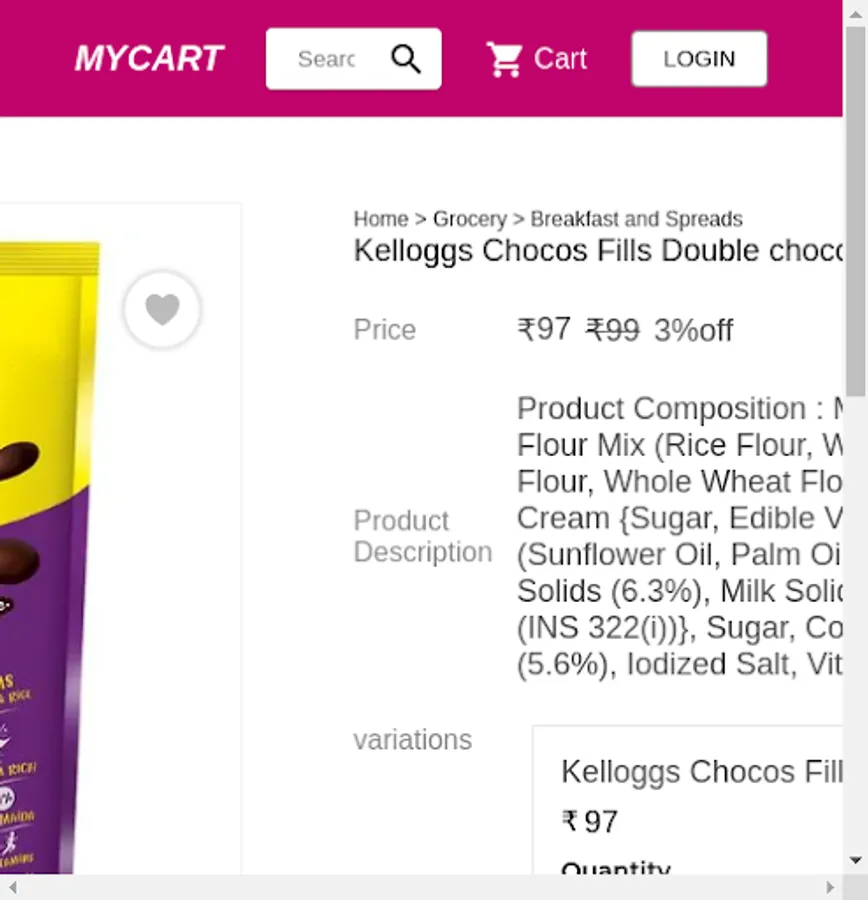Navigate to the Grocery breadcrumb
Viewport: 868px width, 900px height.
tap(469, 219)
